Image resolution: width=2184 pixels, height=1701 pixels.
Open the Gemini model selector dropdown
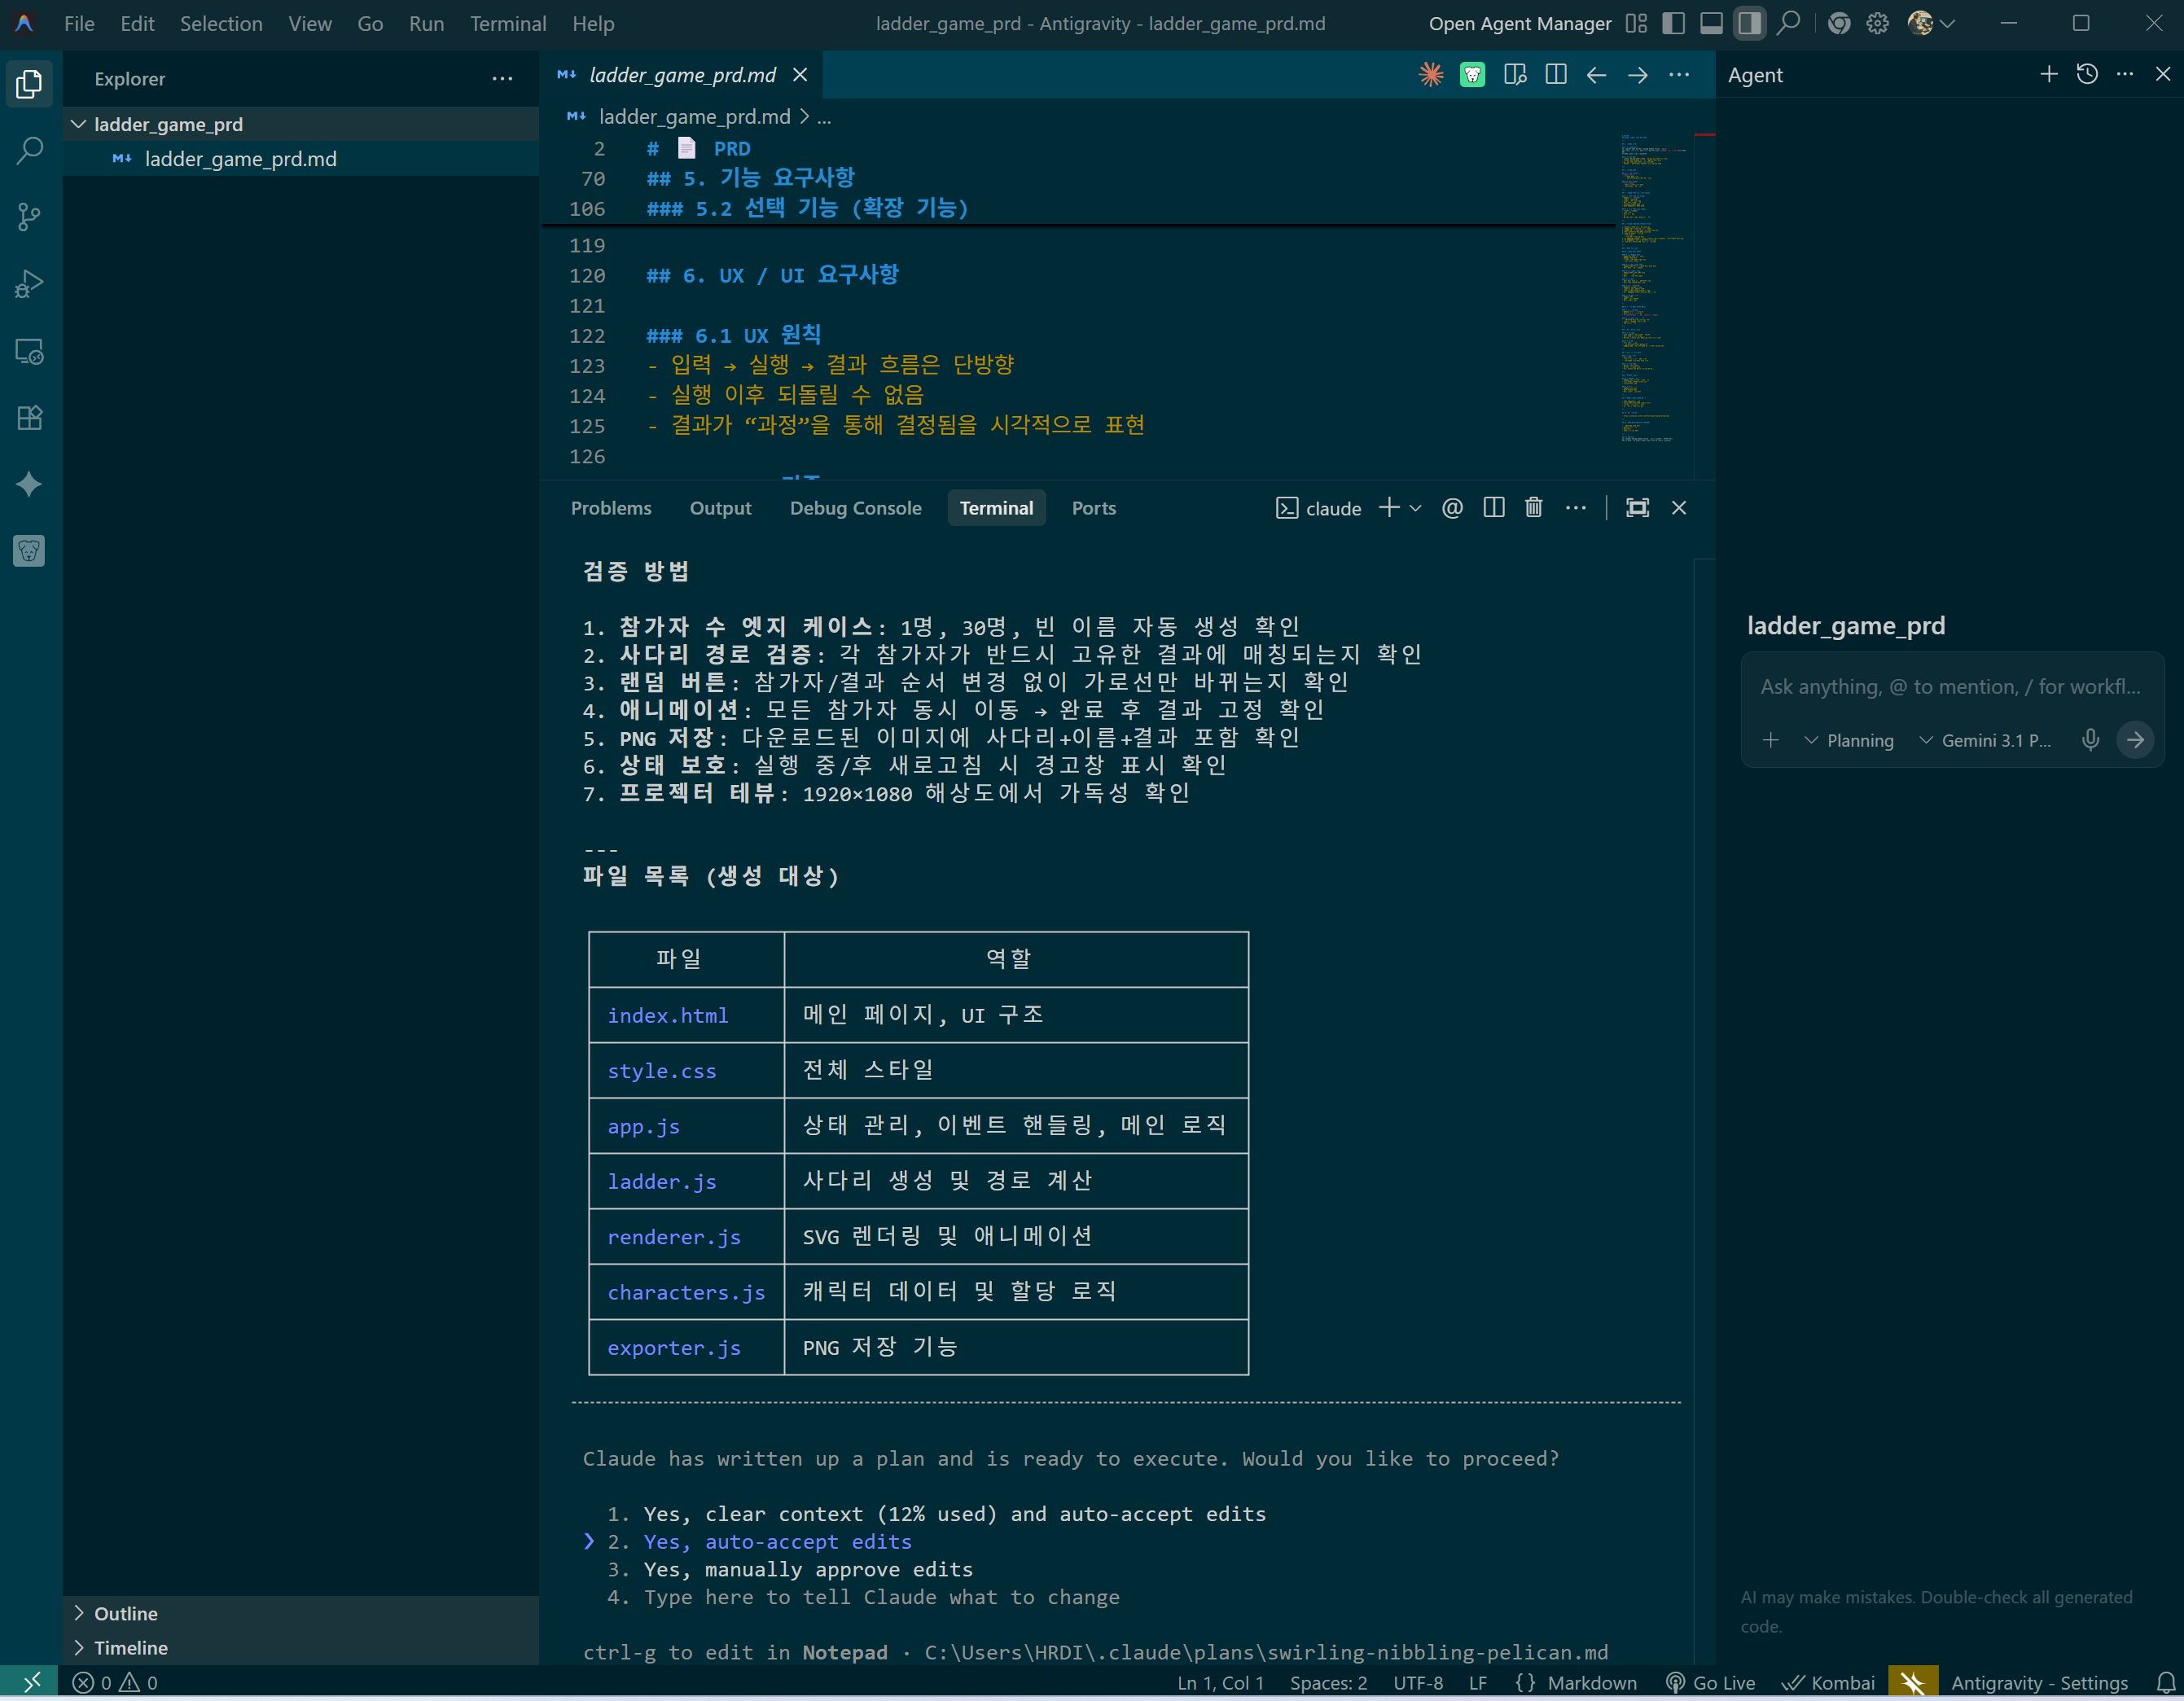pos(1985,741)
